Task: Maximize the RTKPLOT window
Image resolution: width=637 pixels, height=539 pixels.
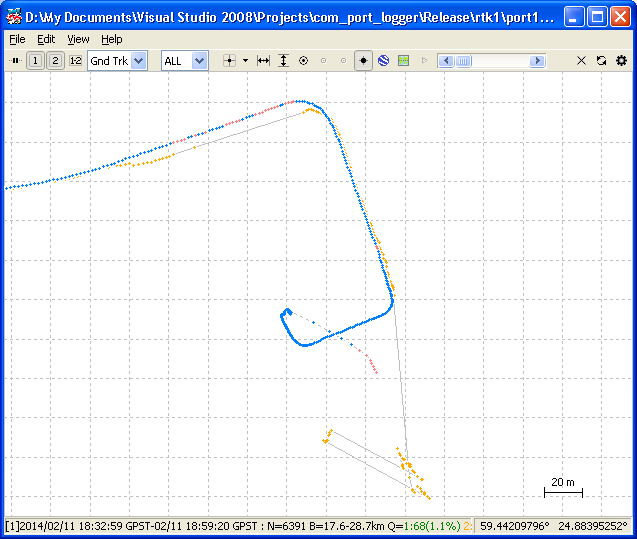Action: point(597,17)
